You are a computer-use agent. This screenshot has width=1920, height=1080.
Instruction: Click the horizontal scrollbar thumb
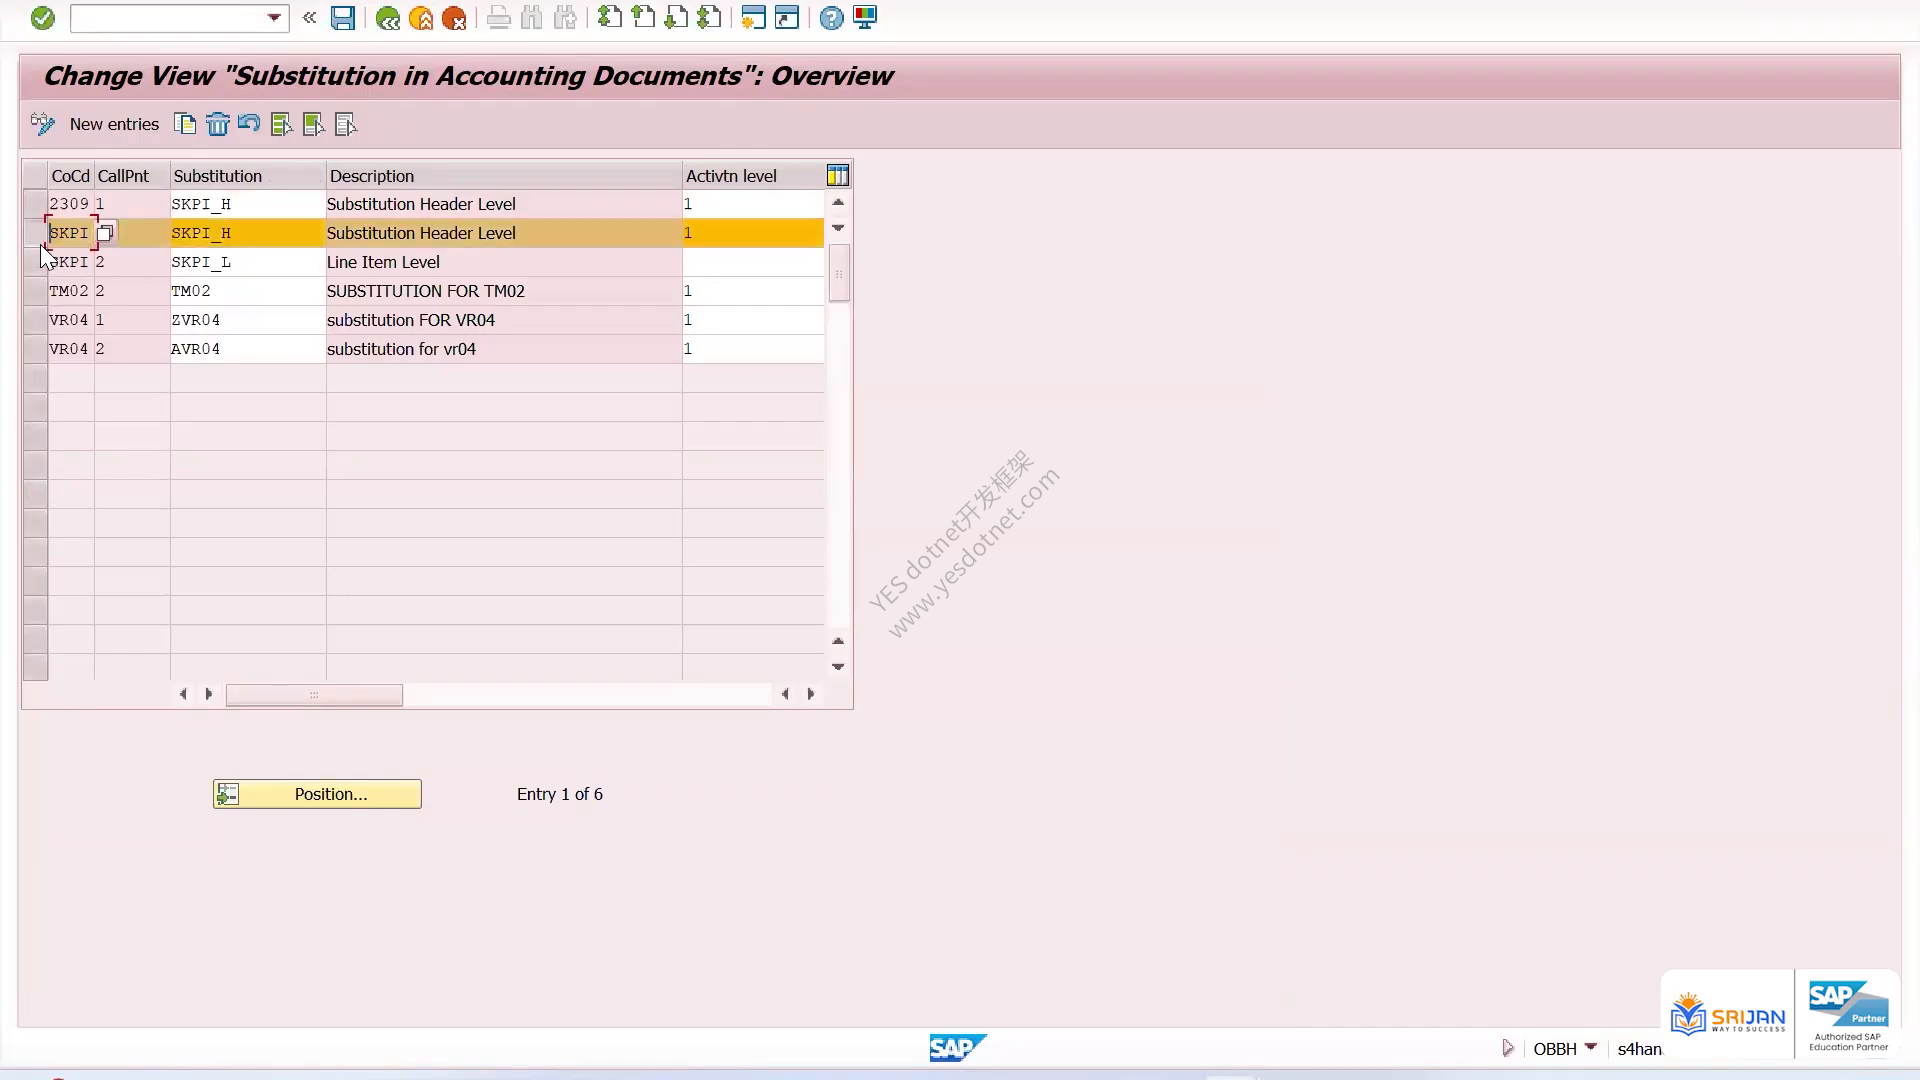(314, 695)
